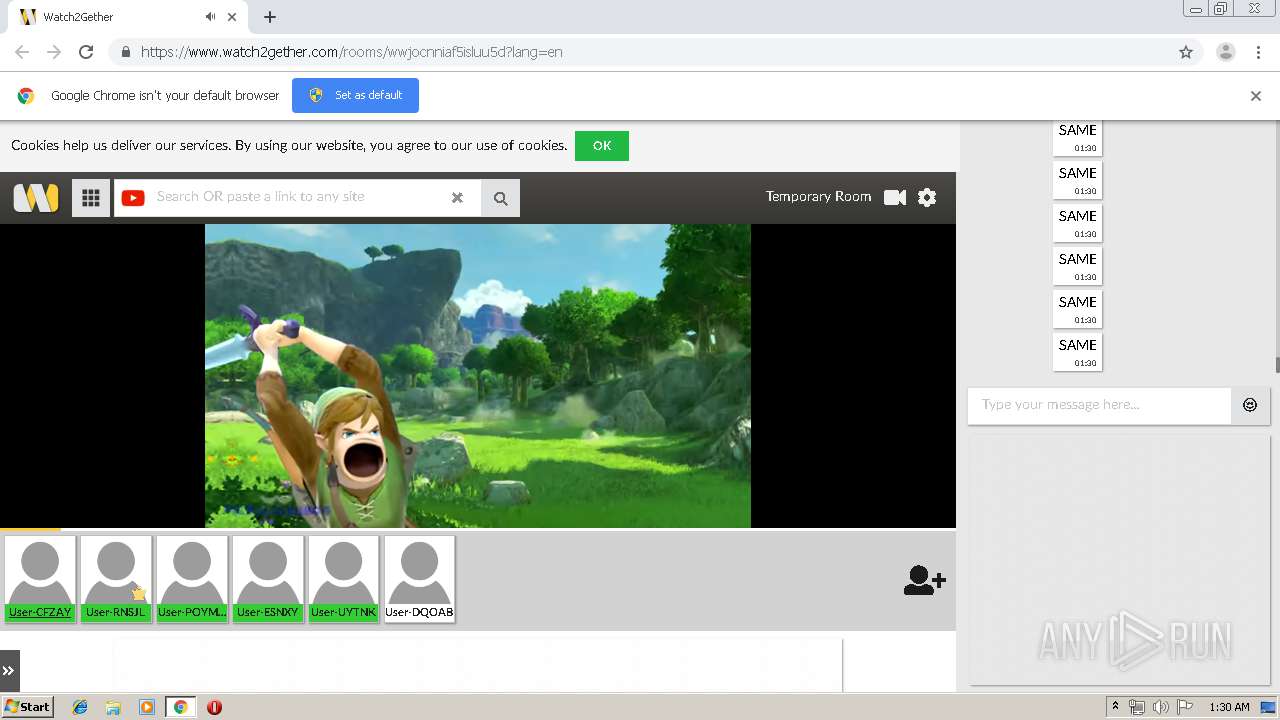
Task: Click the Watch2Gether logo icon
Action: [36, 197]
